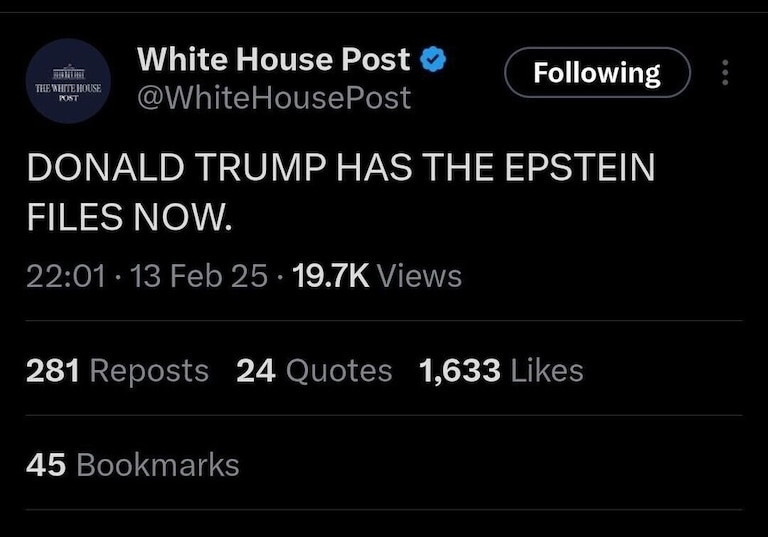768x537 pixels.
Task: Click THE WHITE HOUSE POST text in the avatar
Action: pos(69,90)
